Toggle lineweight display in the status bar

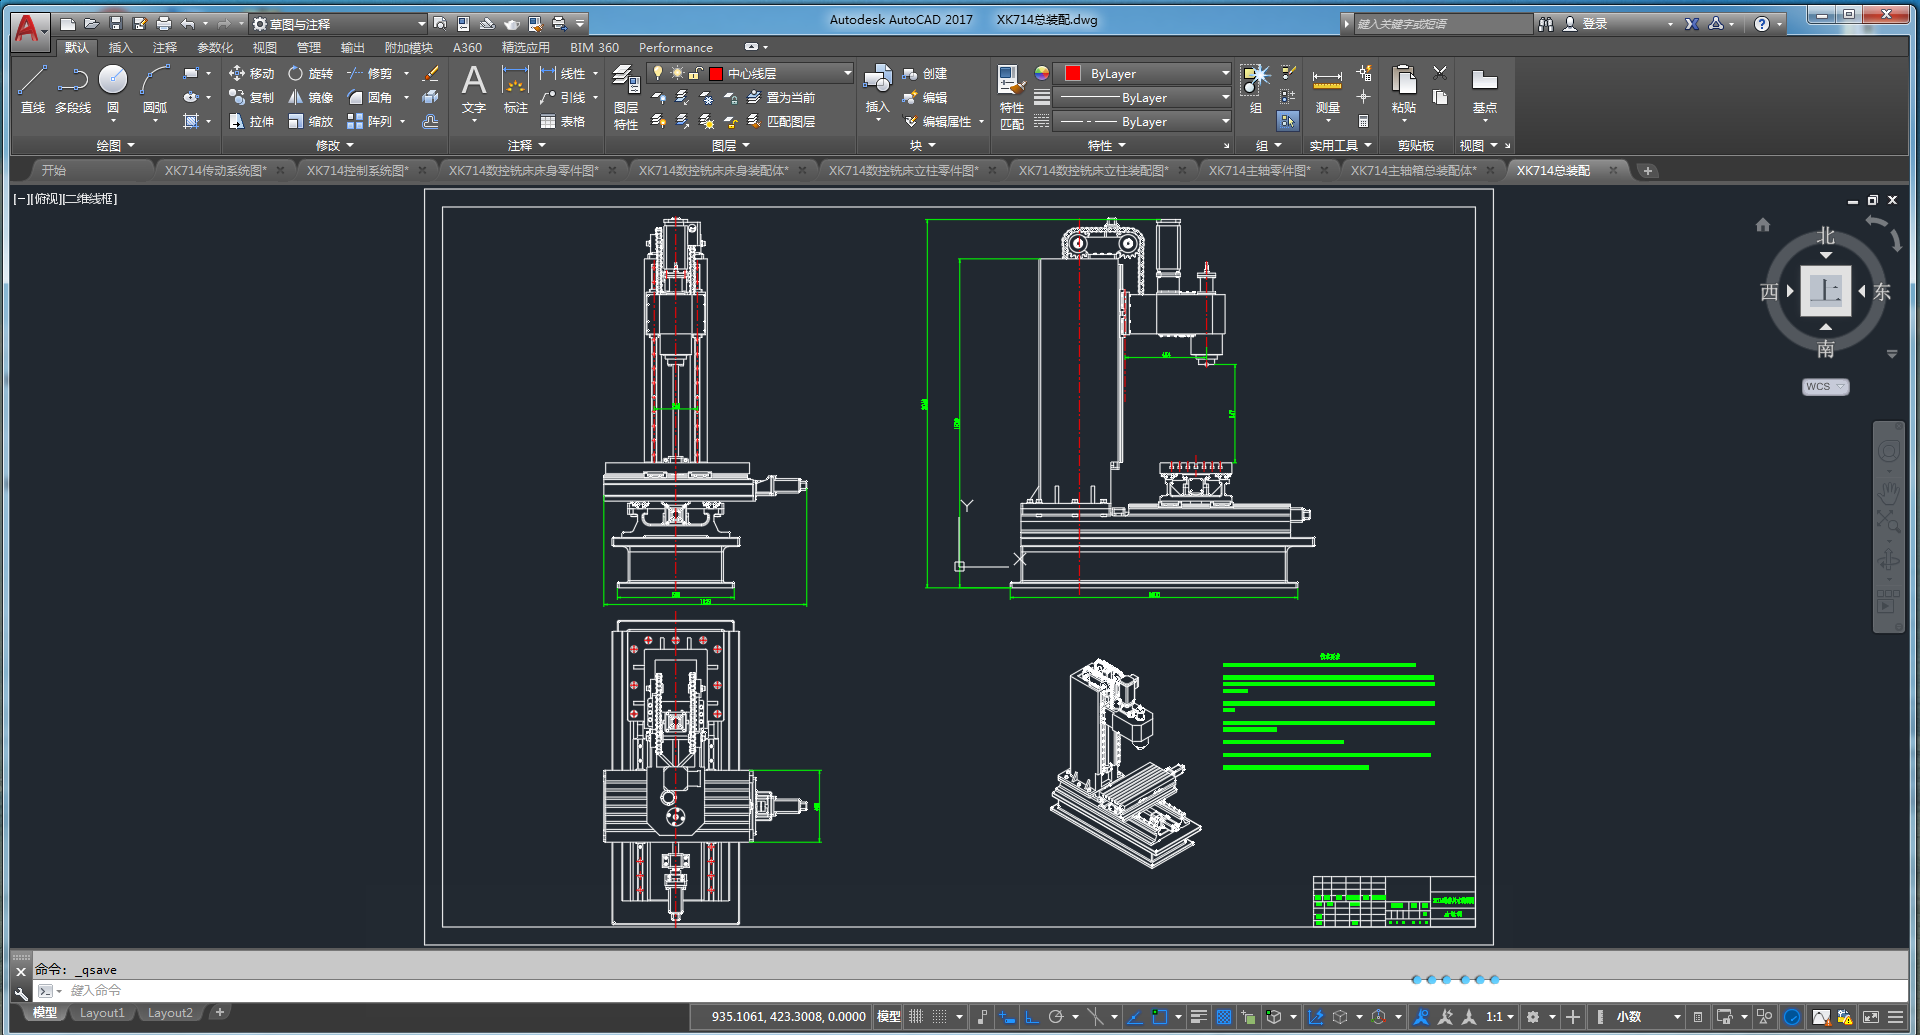pos(1198,1017)
